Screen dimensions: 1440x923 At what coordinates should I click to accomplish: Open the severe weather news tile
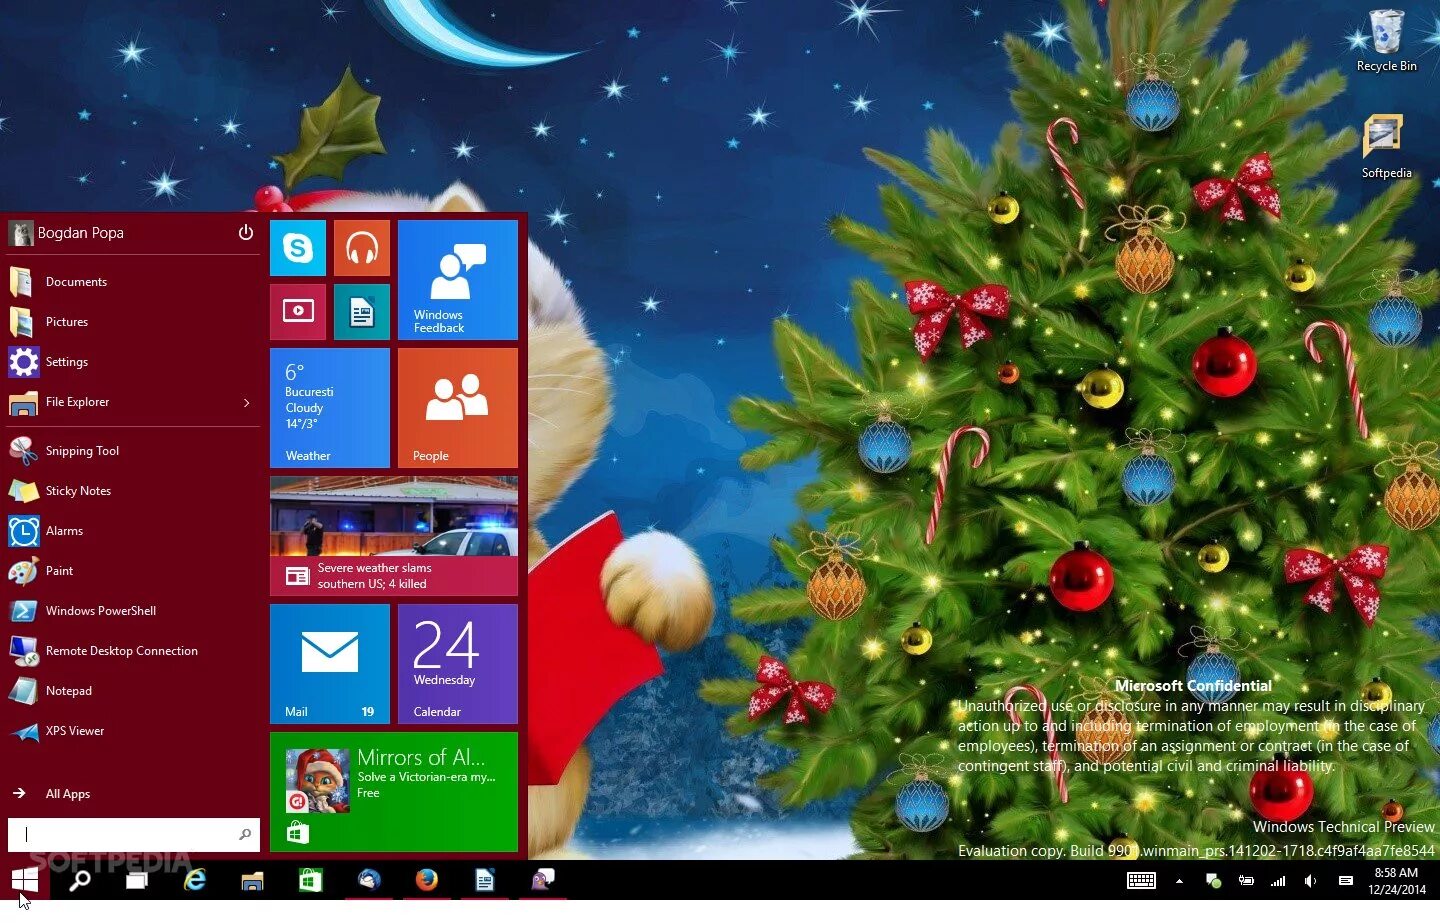(394, 536)
